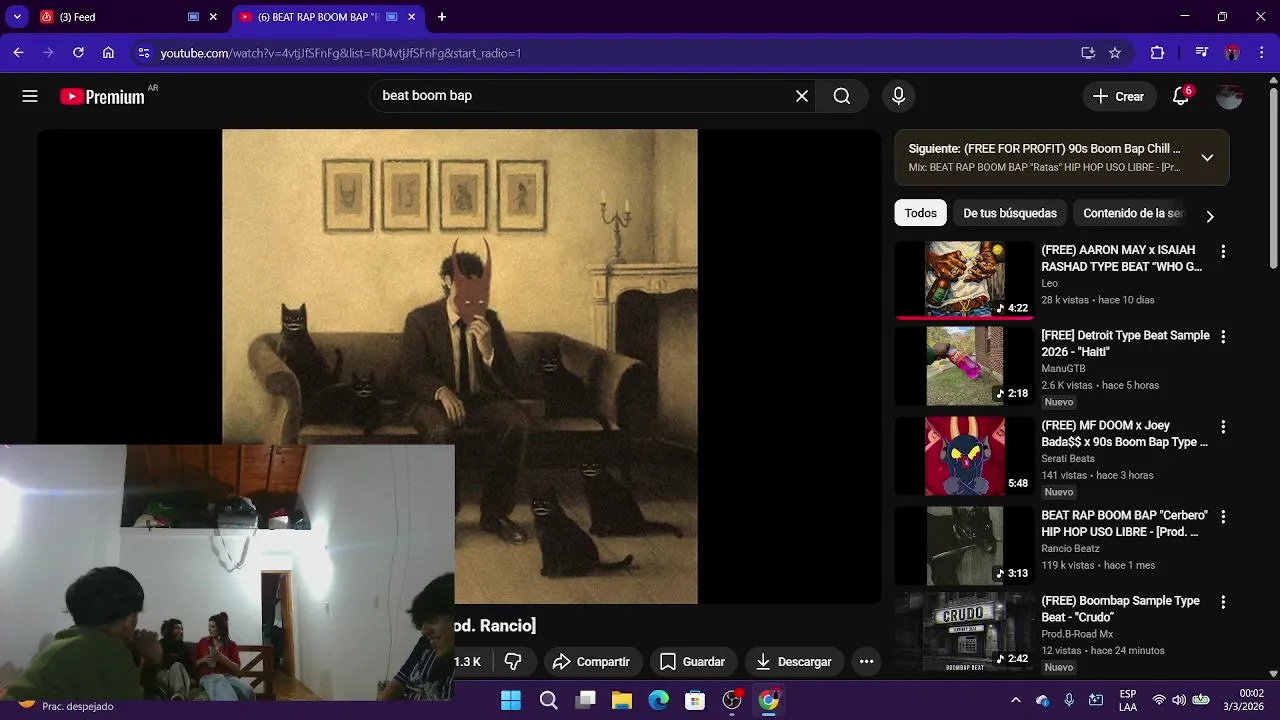The width and height of the screenshot is (1280, 720).
Task: Select Contenido de la serie chip
Action: (1132, 213)
